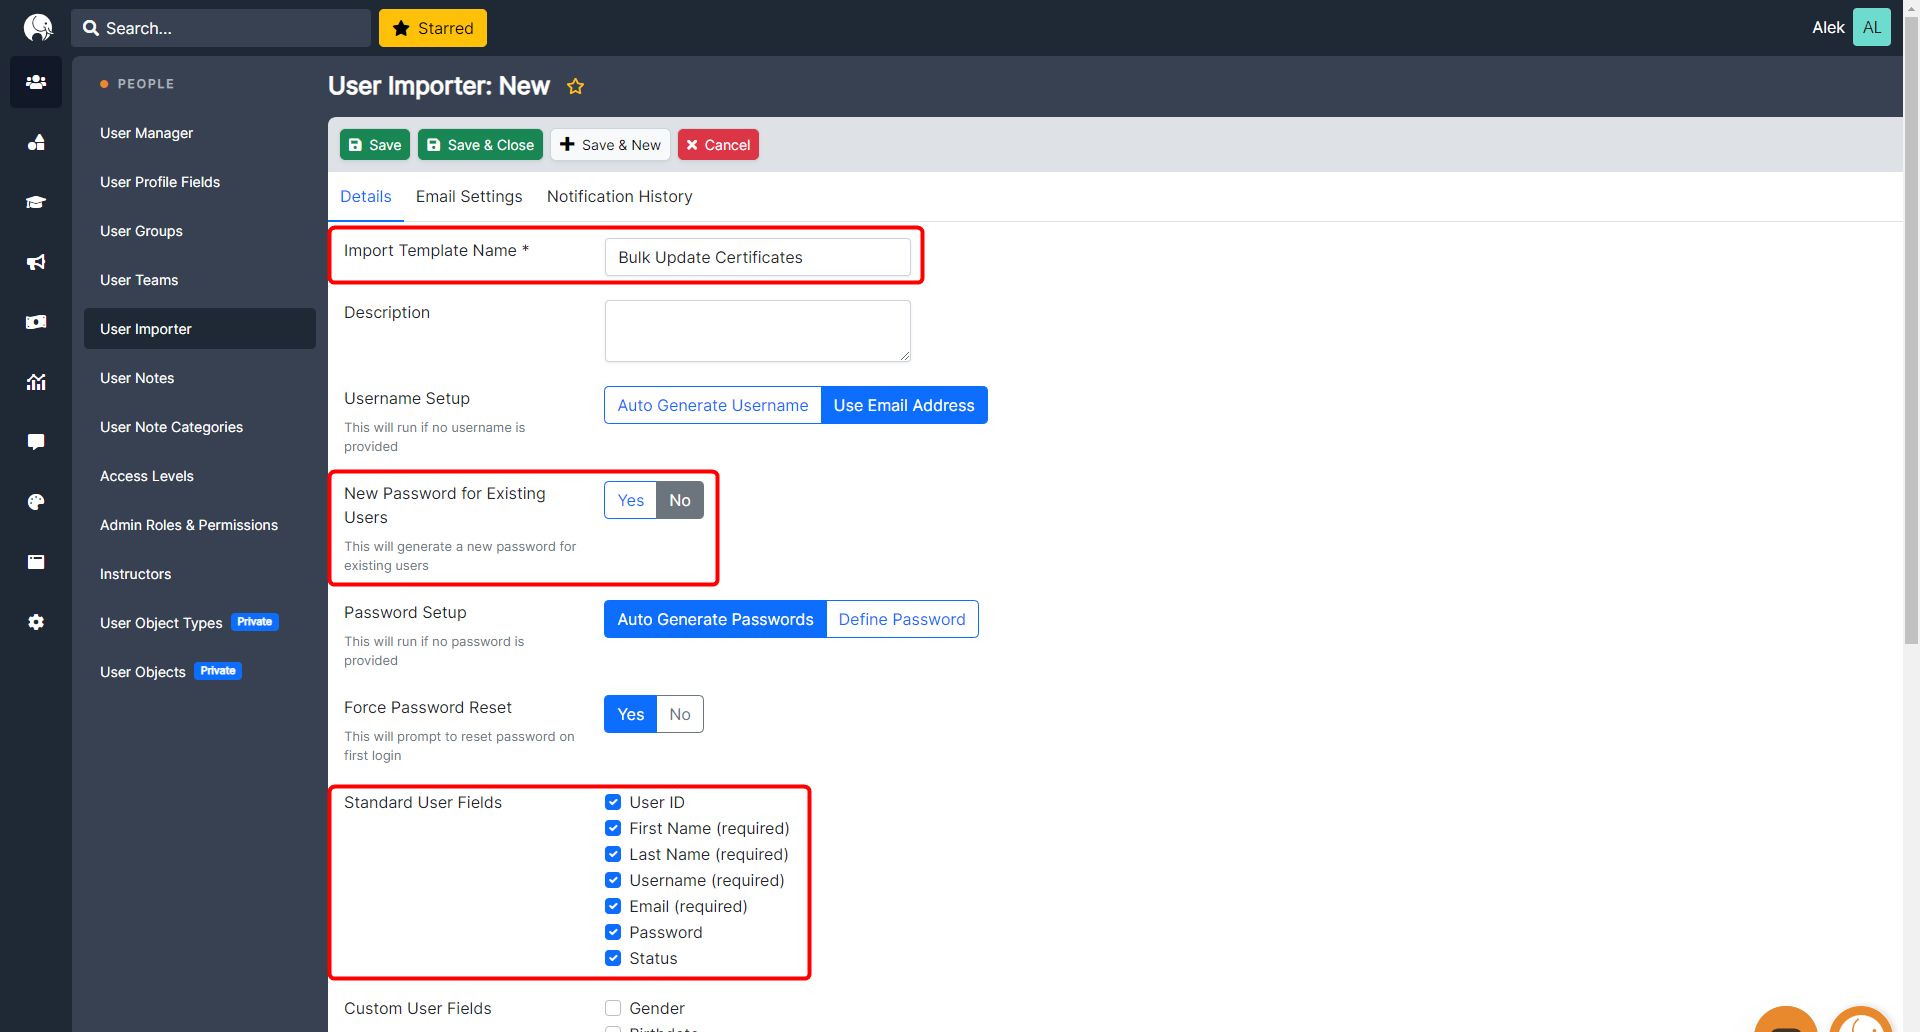1920x1032 pixels.
Task: Open the chat bubble messages icon
Action: (36, 442)
